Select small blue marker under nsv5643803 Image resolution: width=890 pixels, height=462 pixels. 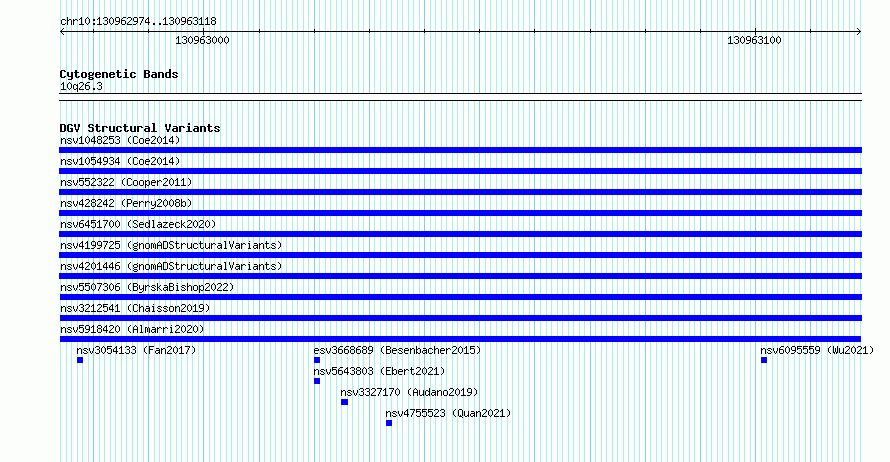[x=317, y=381]
